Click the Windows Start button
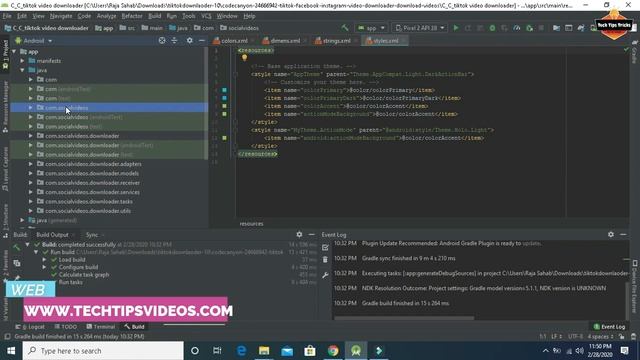The height and width of the screenshot is (360, 640). pyautogui.click(x=11, y=351)
